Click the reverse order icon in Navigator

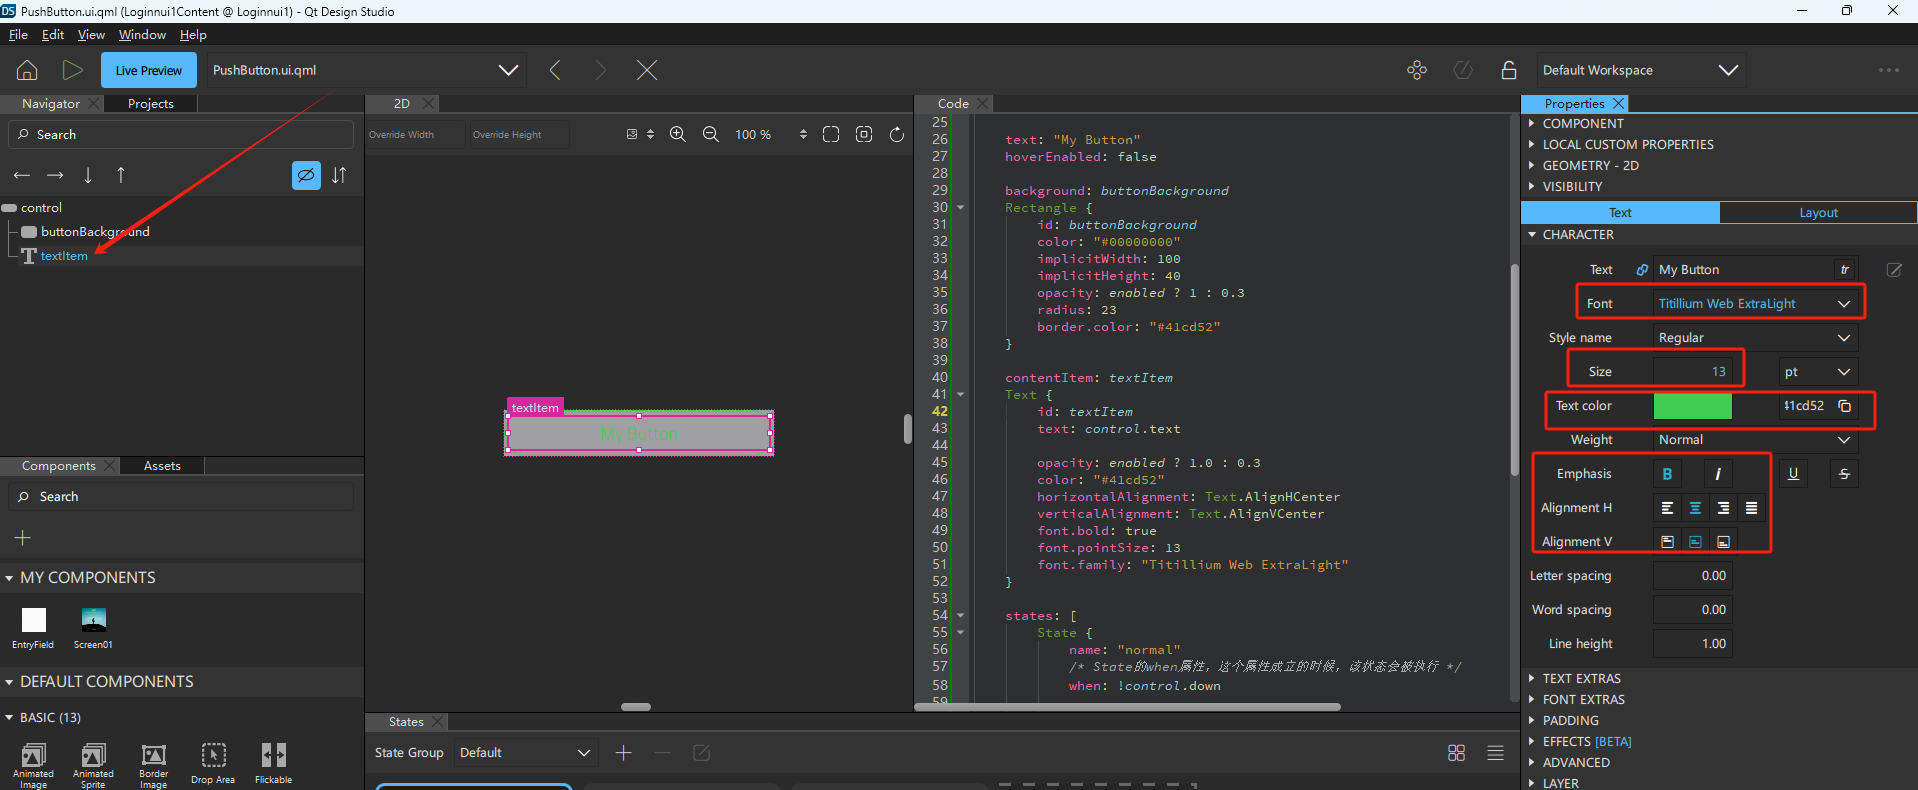tap(339, 175)
